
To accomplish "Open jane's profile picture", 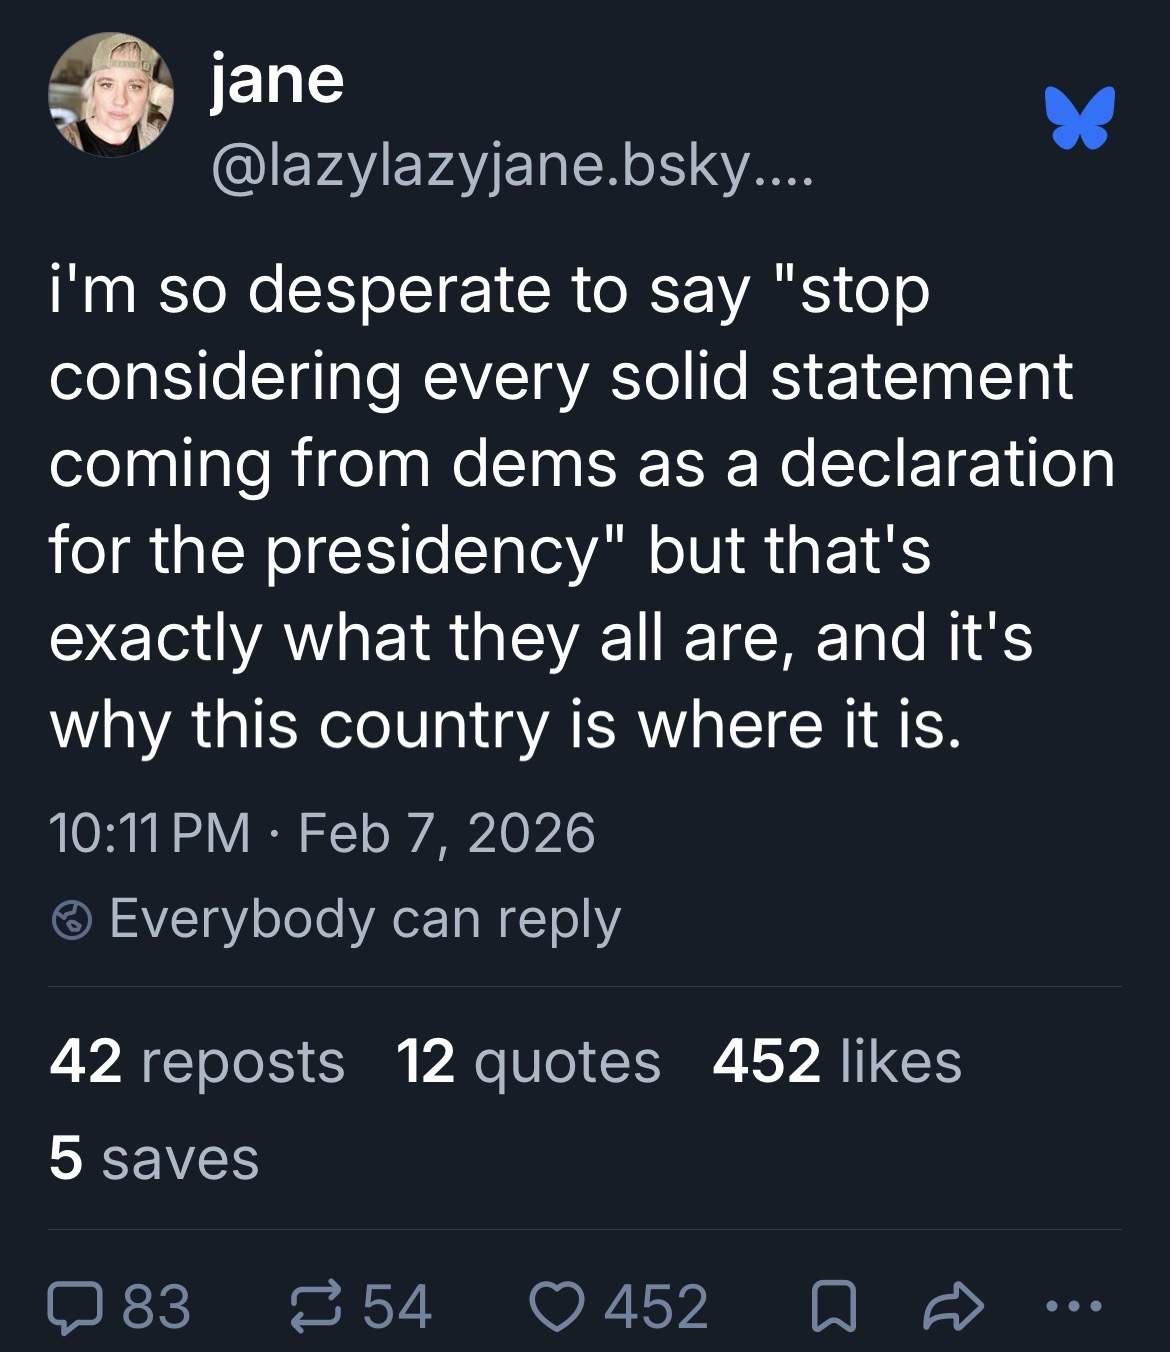I will (x=110, y=94).
